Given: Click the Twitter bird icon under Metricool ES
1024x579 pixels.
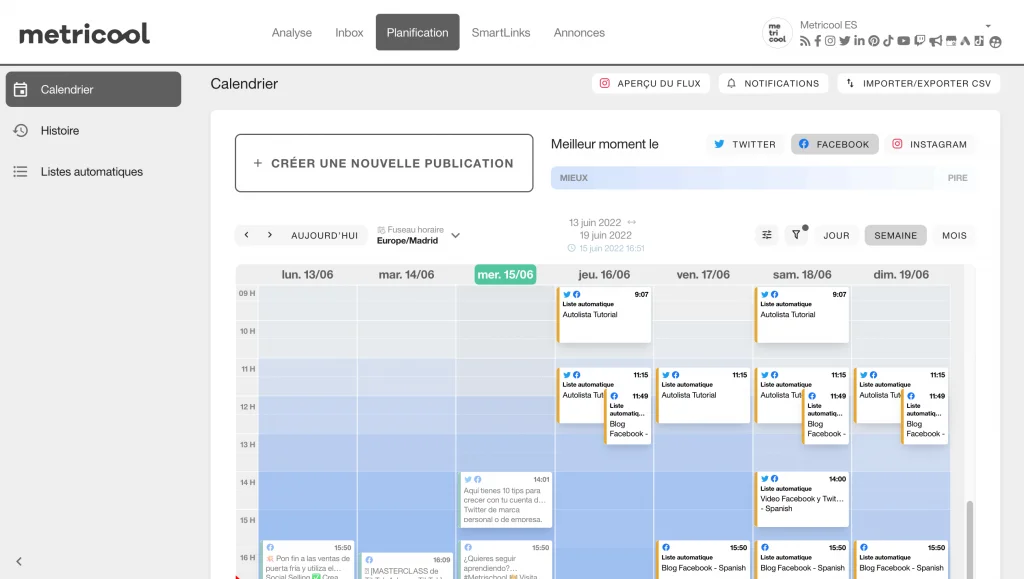Looking at the screenshot, I should coord(844,41).
